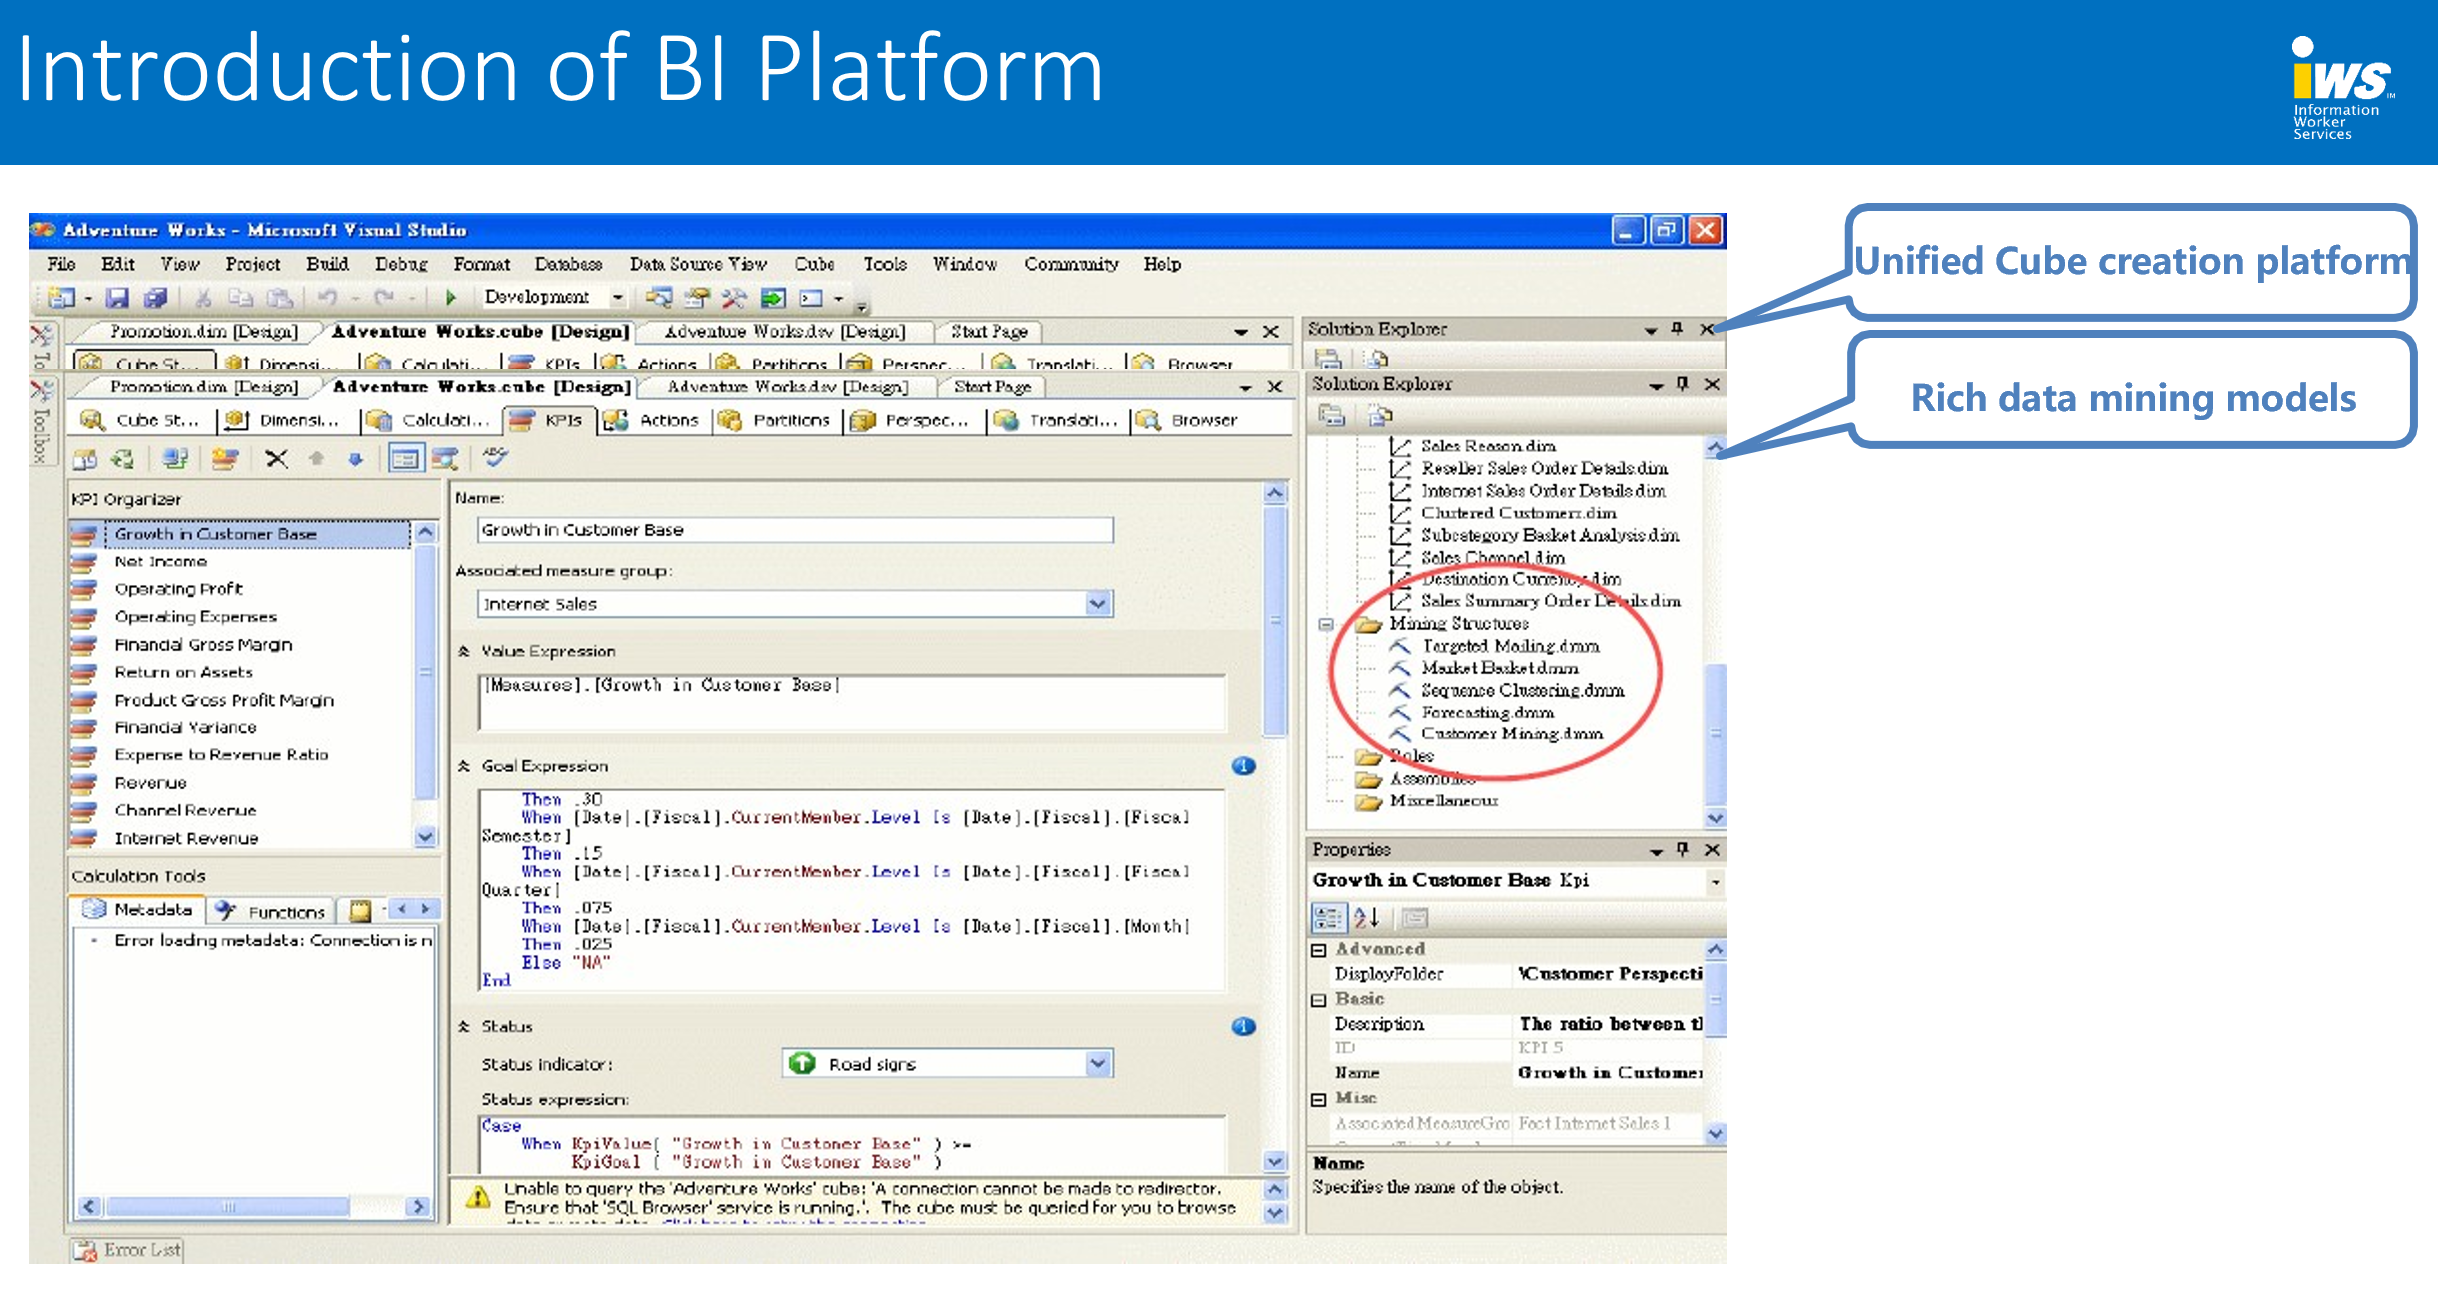This screenshot has height=1315, width=2438.
Task: Collapse the Value Expression section
Action: 464,652
